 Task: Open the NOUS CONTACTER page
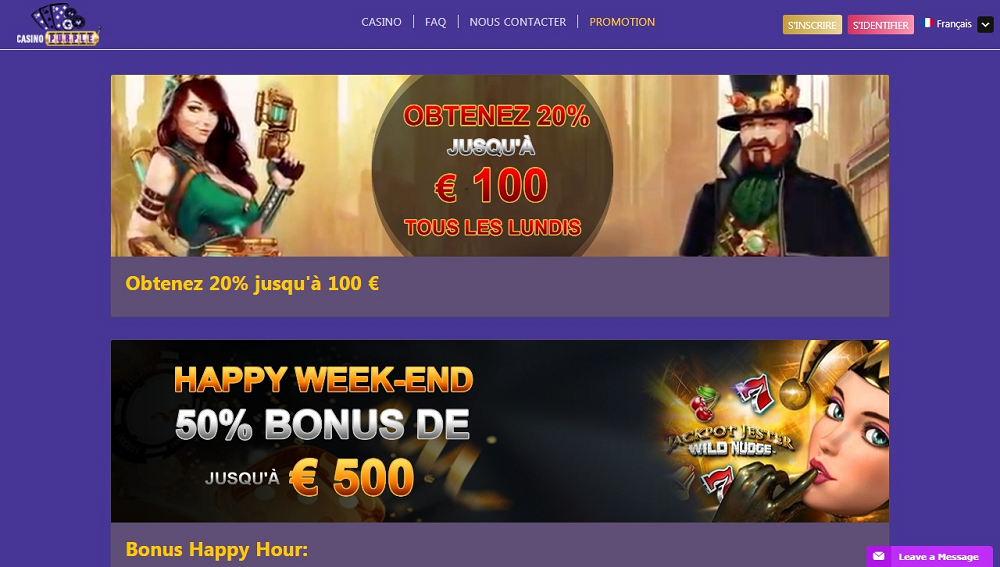518,22
